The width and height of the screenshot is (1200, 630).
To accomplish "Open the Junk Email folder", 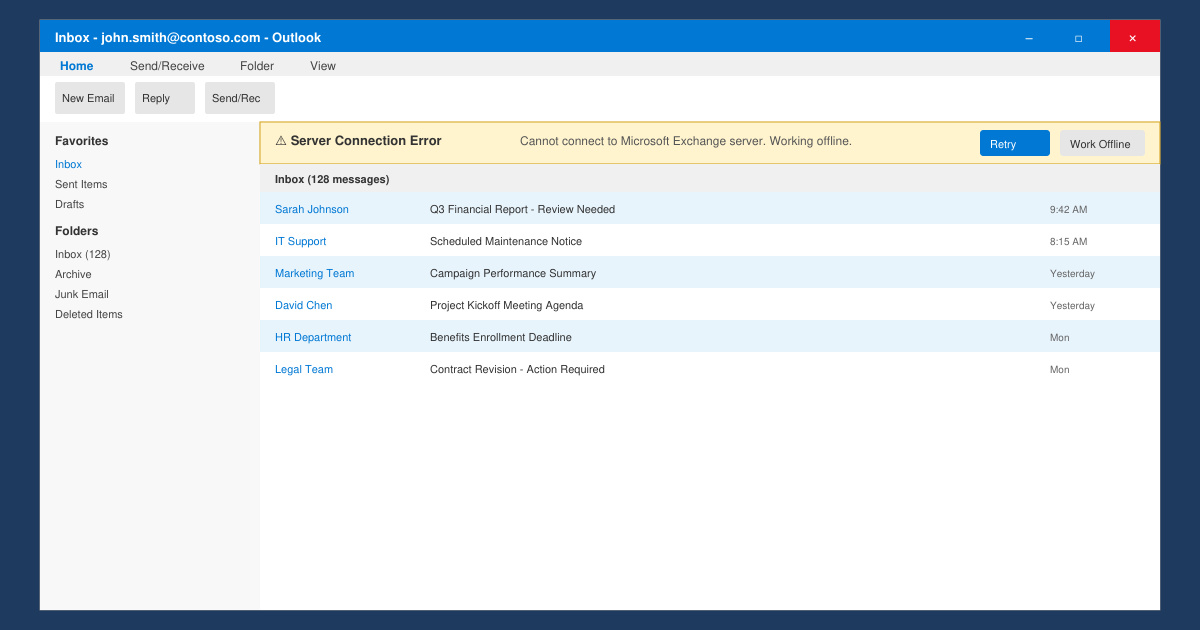I will 82,294.
